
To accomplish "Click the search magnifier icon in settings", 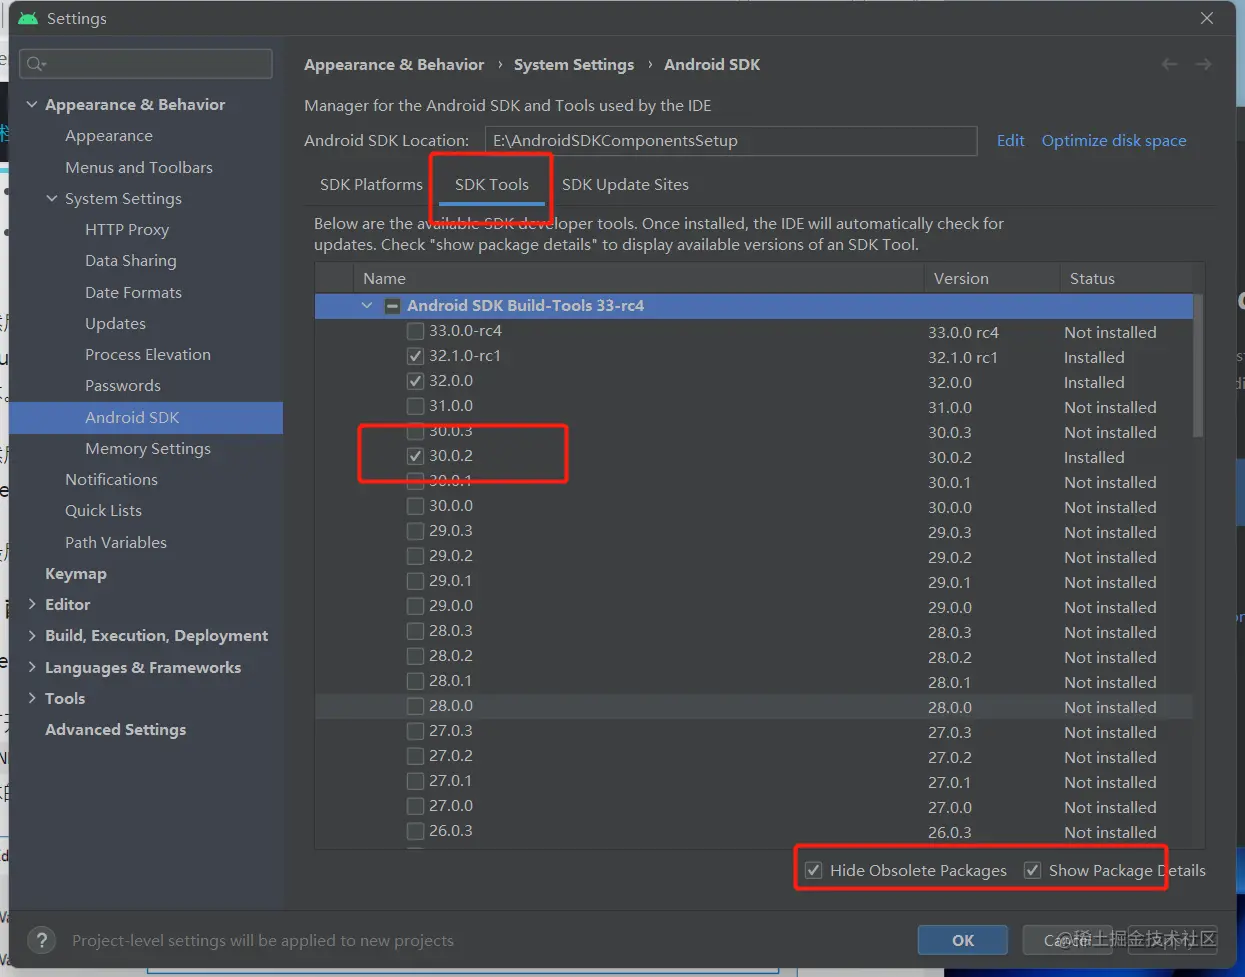I will point(36,64).
